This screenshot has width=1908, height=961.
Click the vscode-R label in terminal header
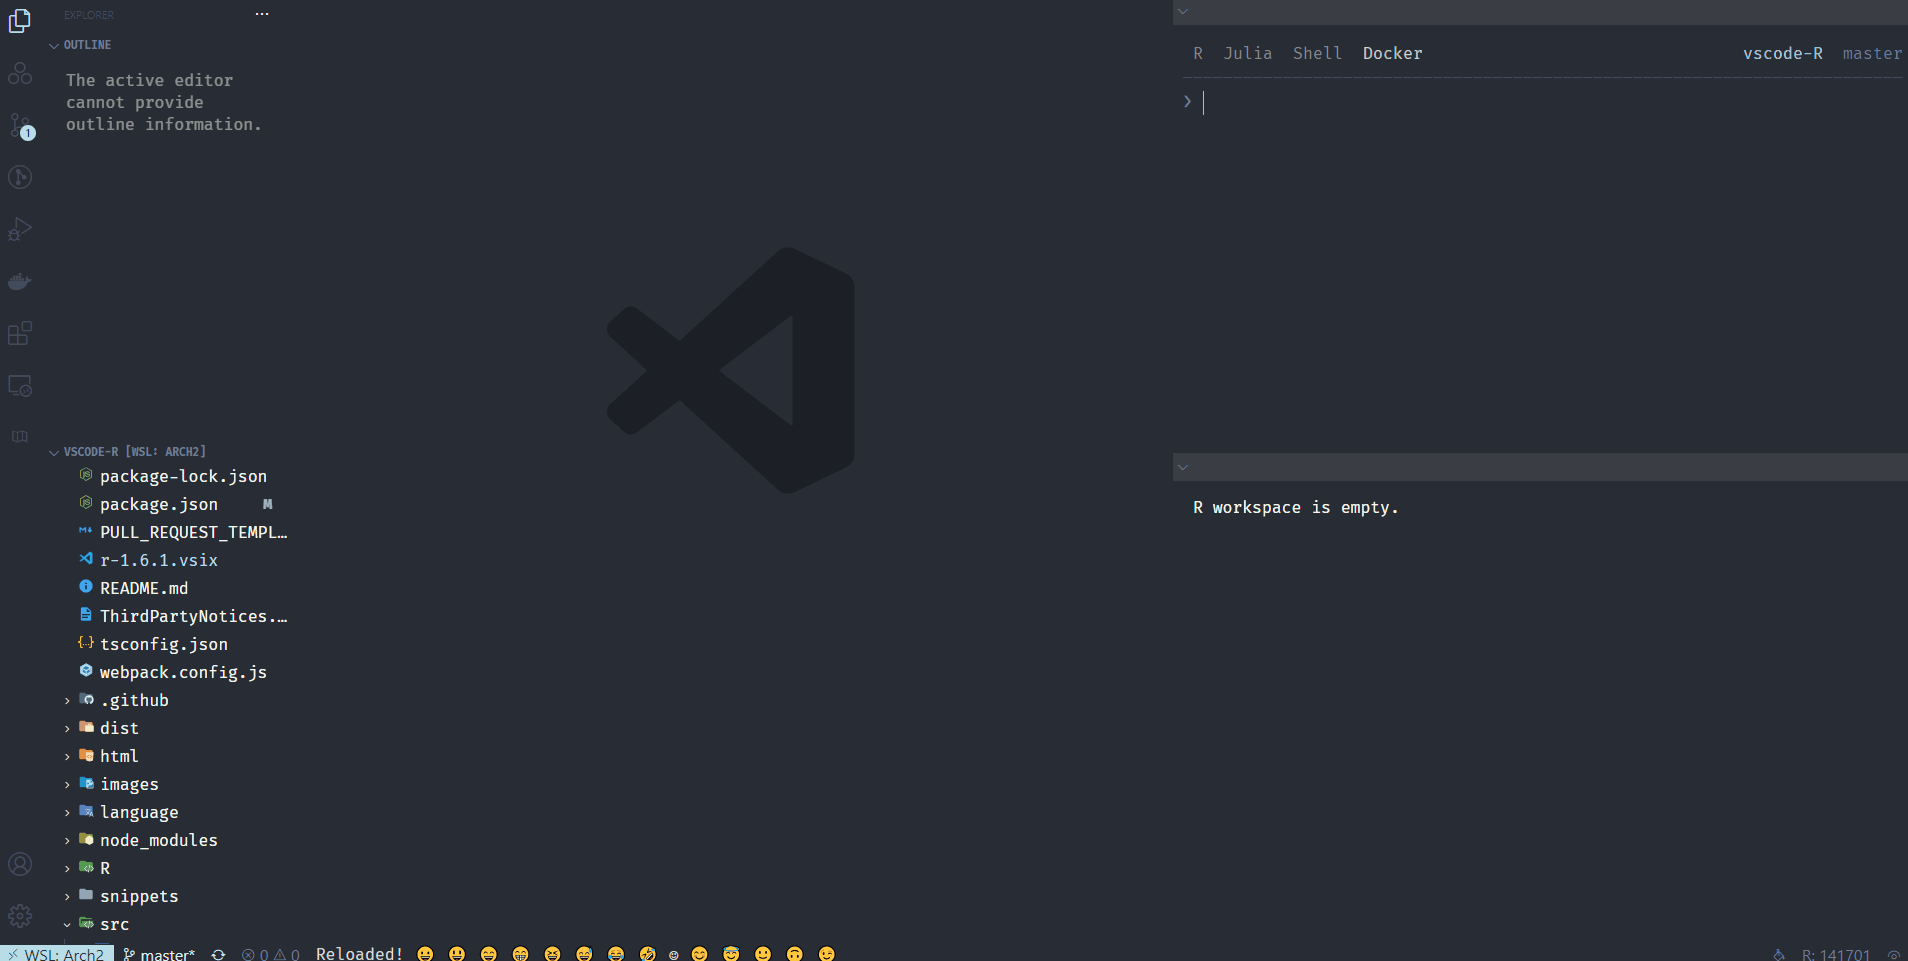coord(1783,53)
